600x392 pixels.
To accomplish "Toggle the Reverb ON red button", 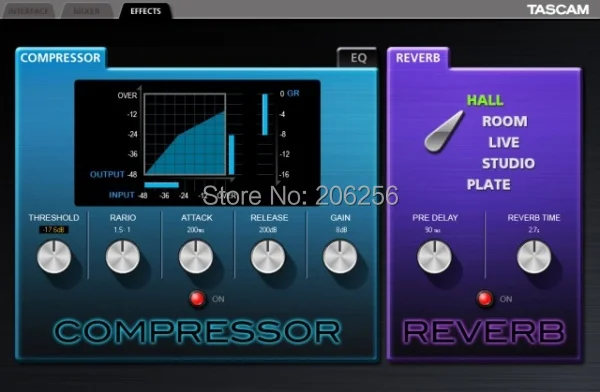I will tap(485, 299).
